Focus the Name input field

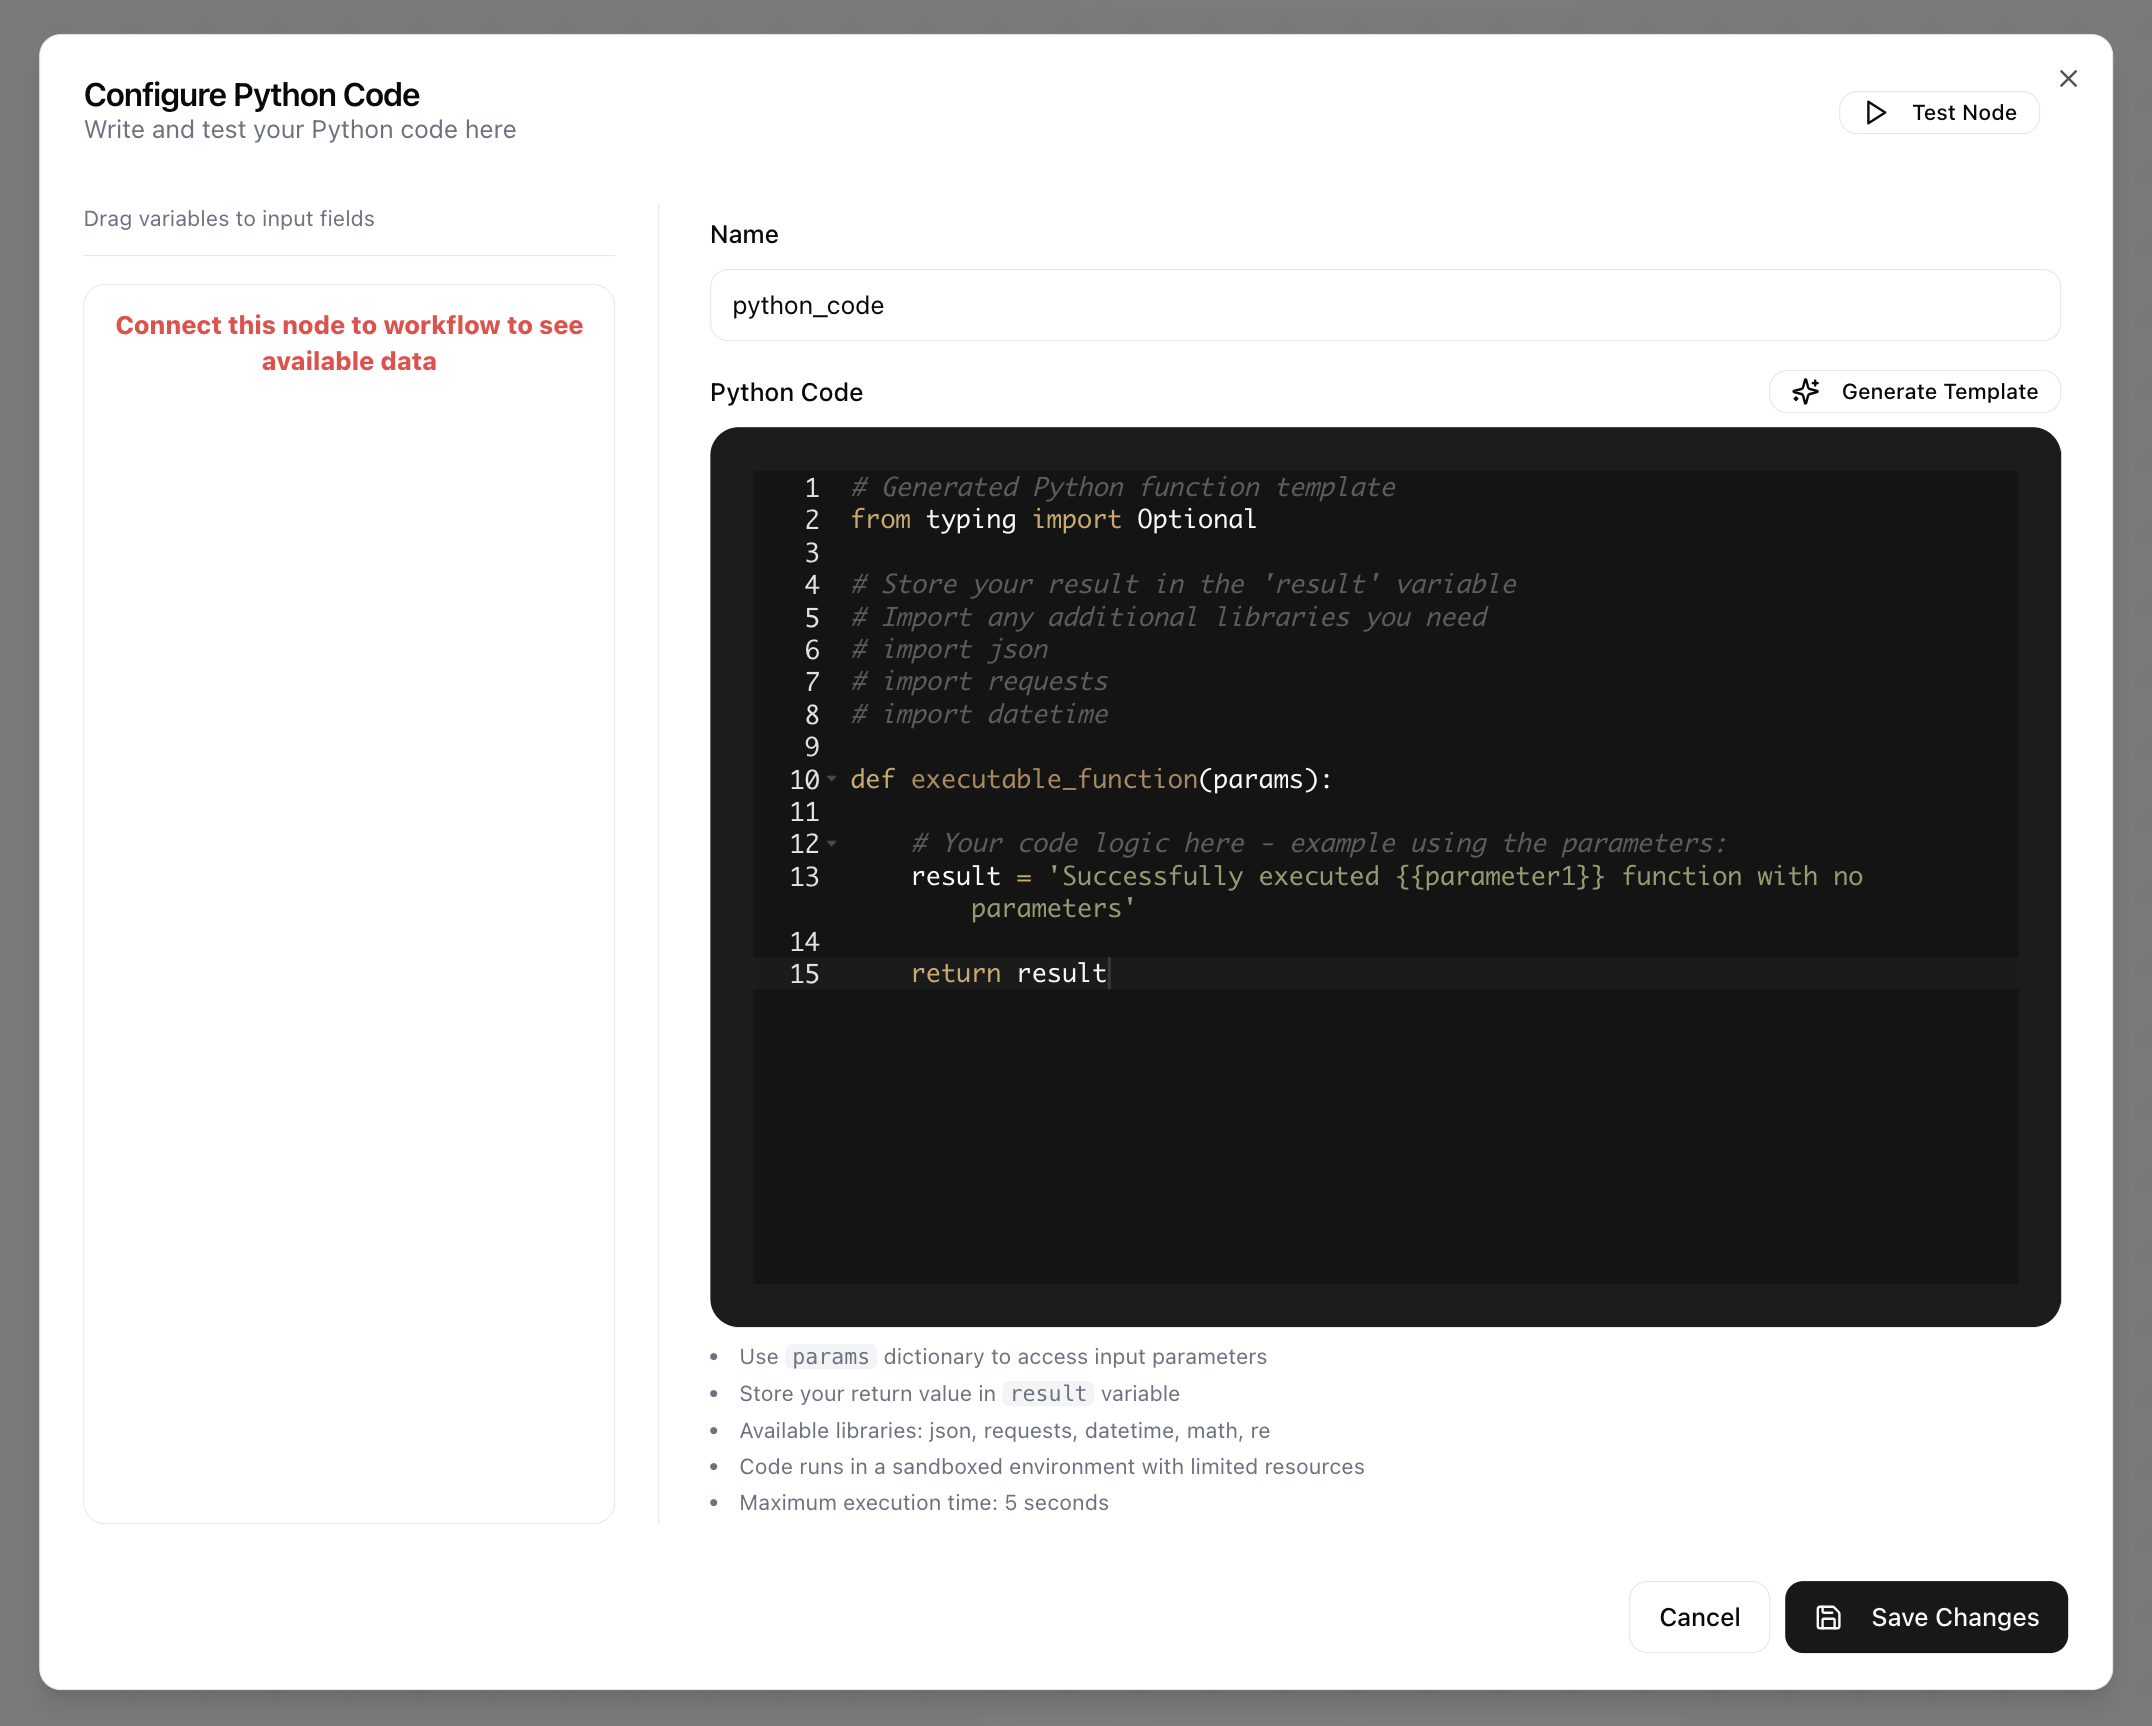coord(1384,305)
